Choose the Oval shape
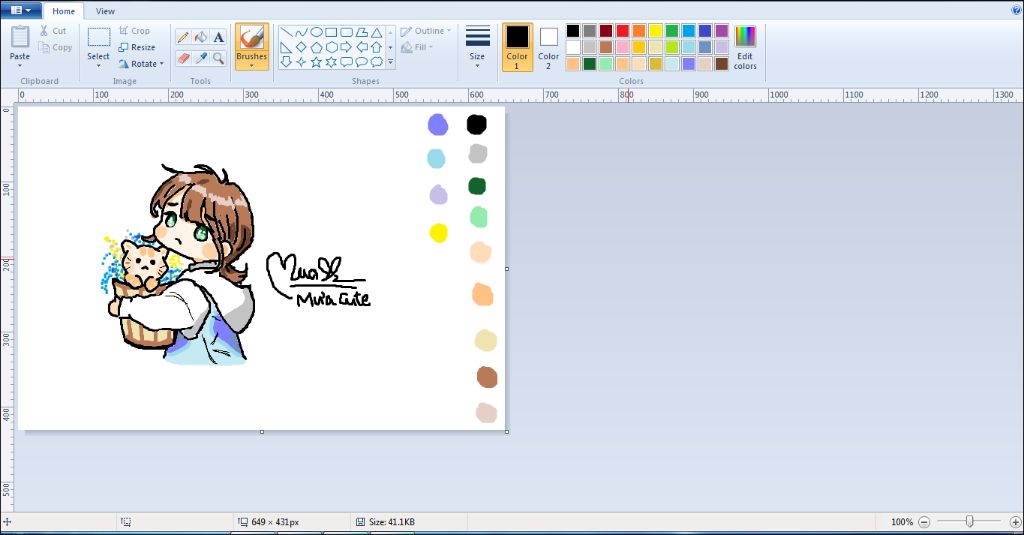Image resolution: width=1024 pixels, height=535 pixels. coord(316,33)
